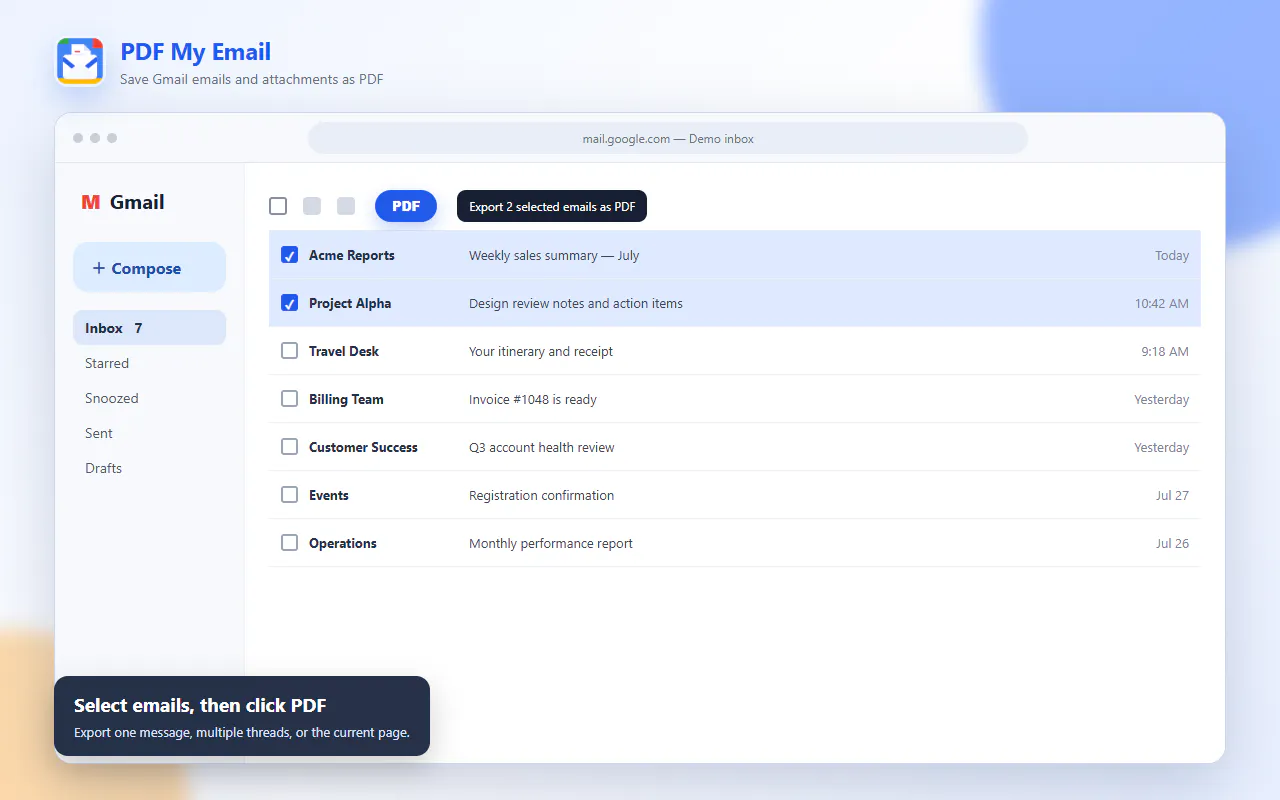Screen dimensions: 1280x800
Task: Click the blue PDF export button
Action: 406,206
